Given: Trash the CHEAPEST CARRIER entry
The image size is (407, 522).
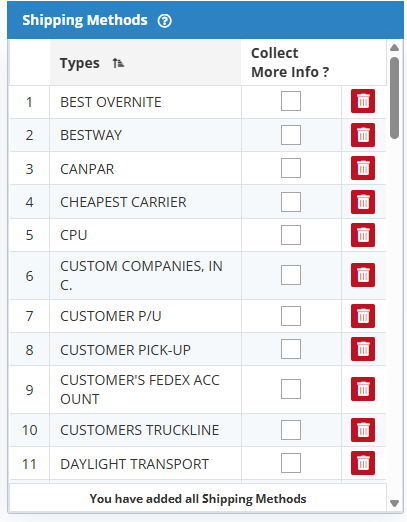Looking at the screenshot, I should coord(363,202).
